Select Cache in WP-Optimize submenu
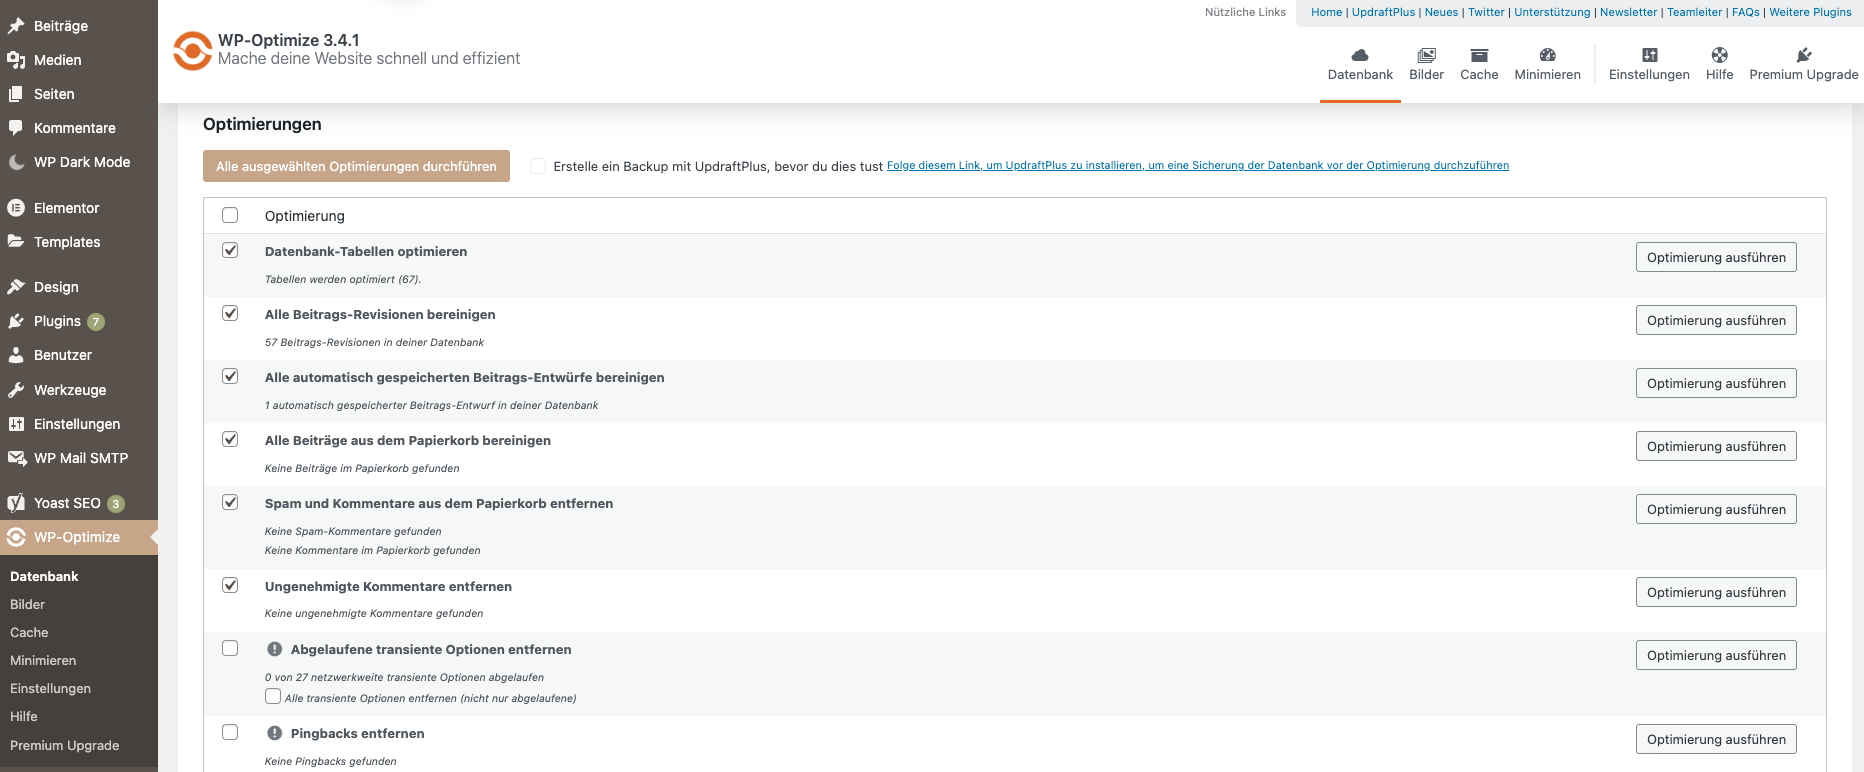The image size is (1864, 772). click(x=29, y=632)
